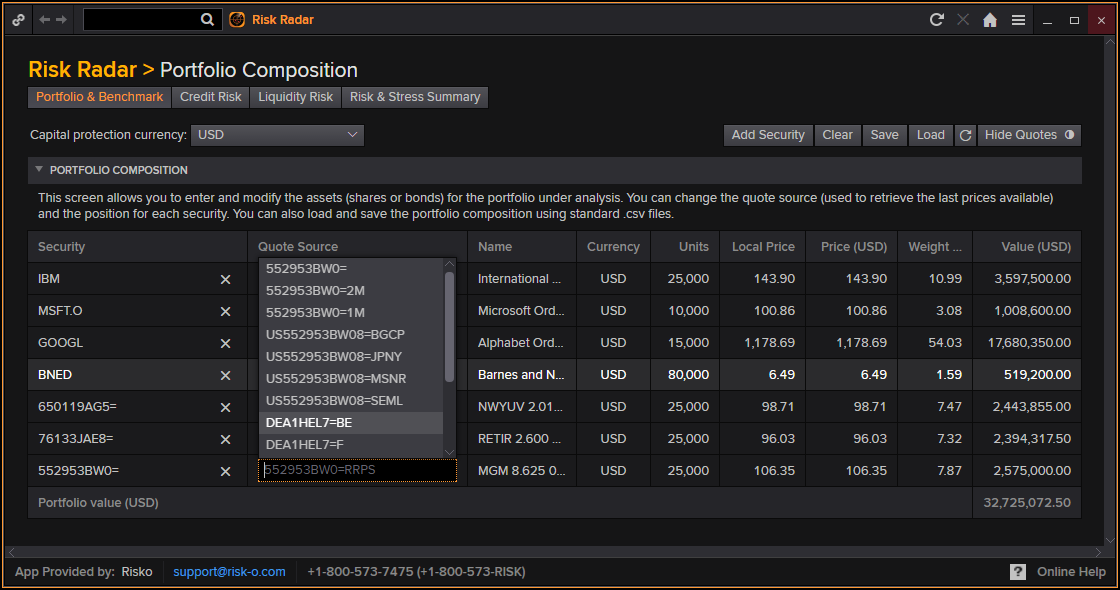Click the quote source list scrollbar thumb
The image size is (1120, 590).
click(449, 326)
